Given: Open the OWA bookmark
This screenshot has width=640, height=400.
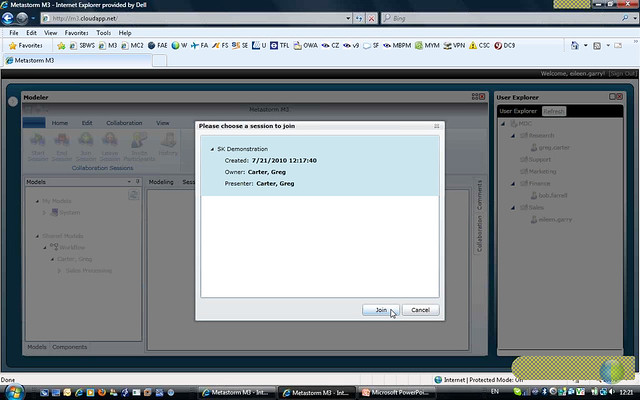Looking at the screenshot, I should (305, 45).
